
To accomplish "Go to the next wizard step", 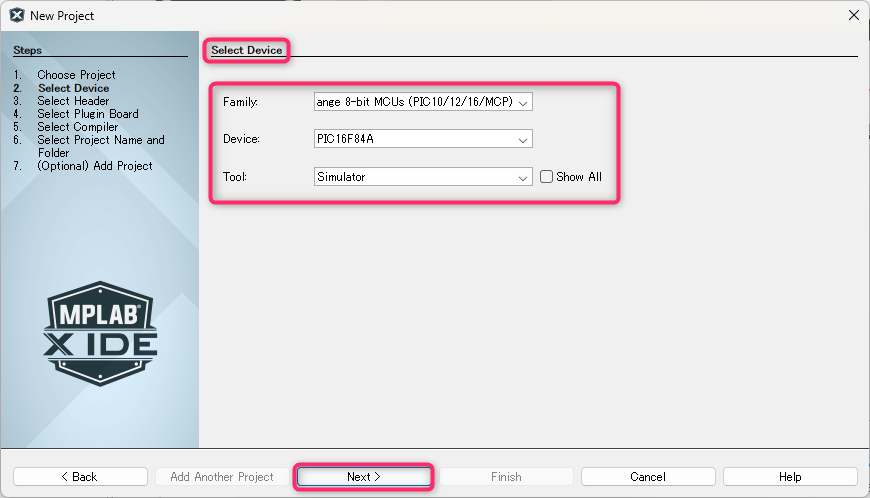I will (363, 477).
